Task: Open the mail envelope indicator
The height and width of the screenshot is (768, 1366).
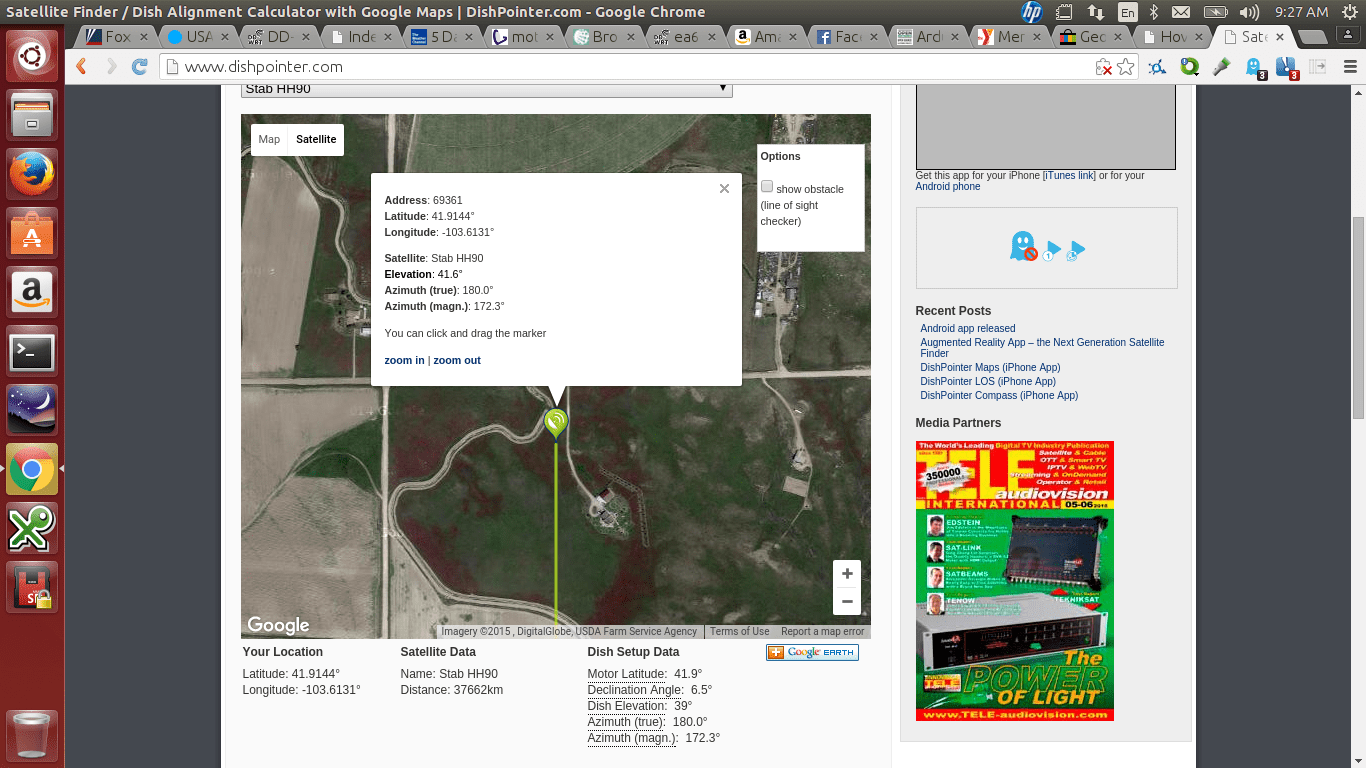Action: [x=1182, y=12]
